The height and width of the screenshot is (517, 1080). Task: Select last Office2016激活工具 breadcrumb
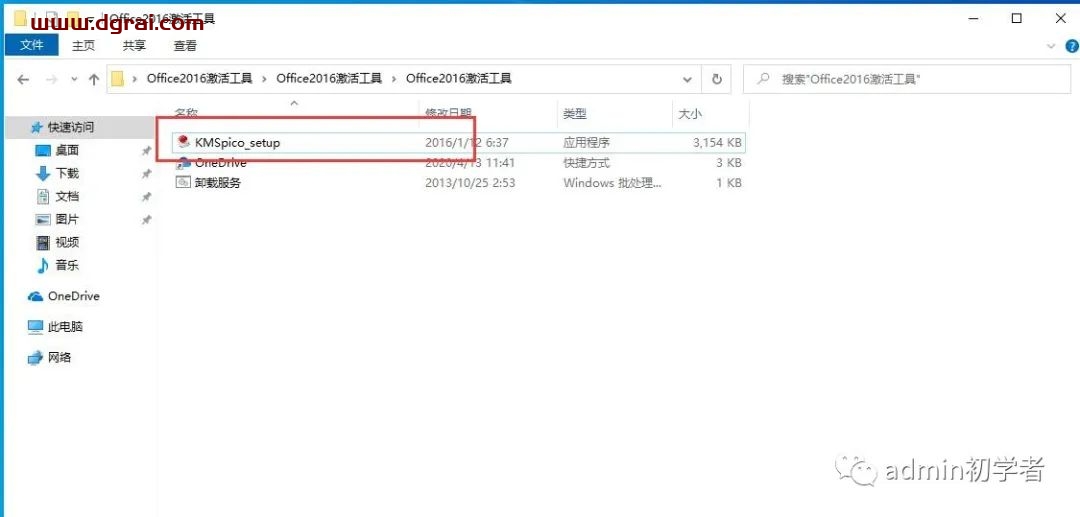pyautogui.click(x=459, y=78)
